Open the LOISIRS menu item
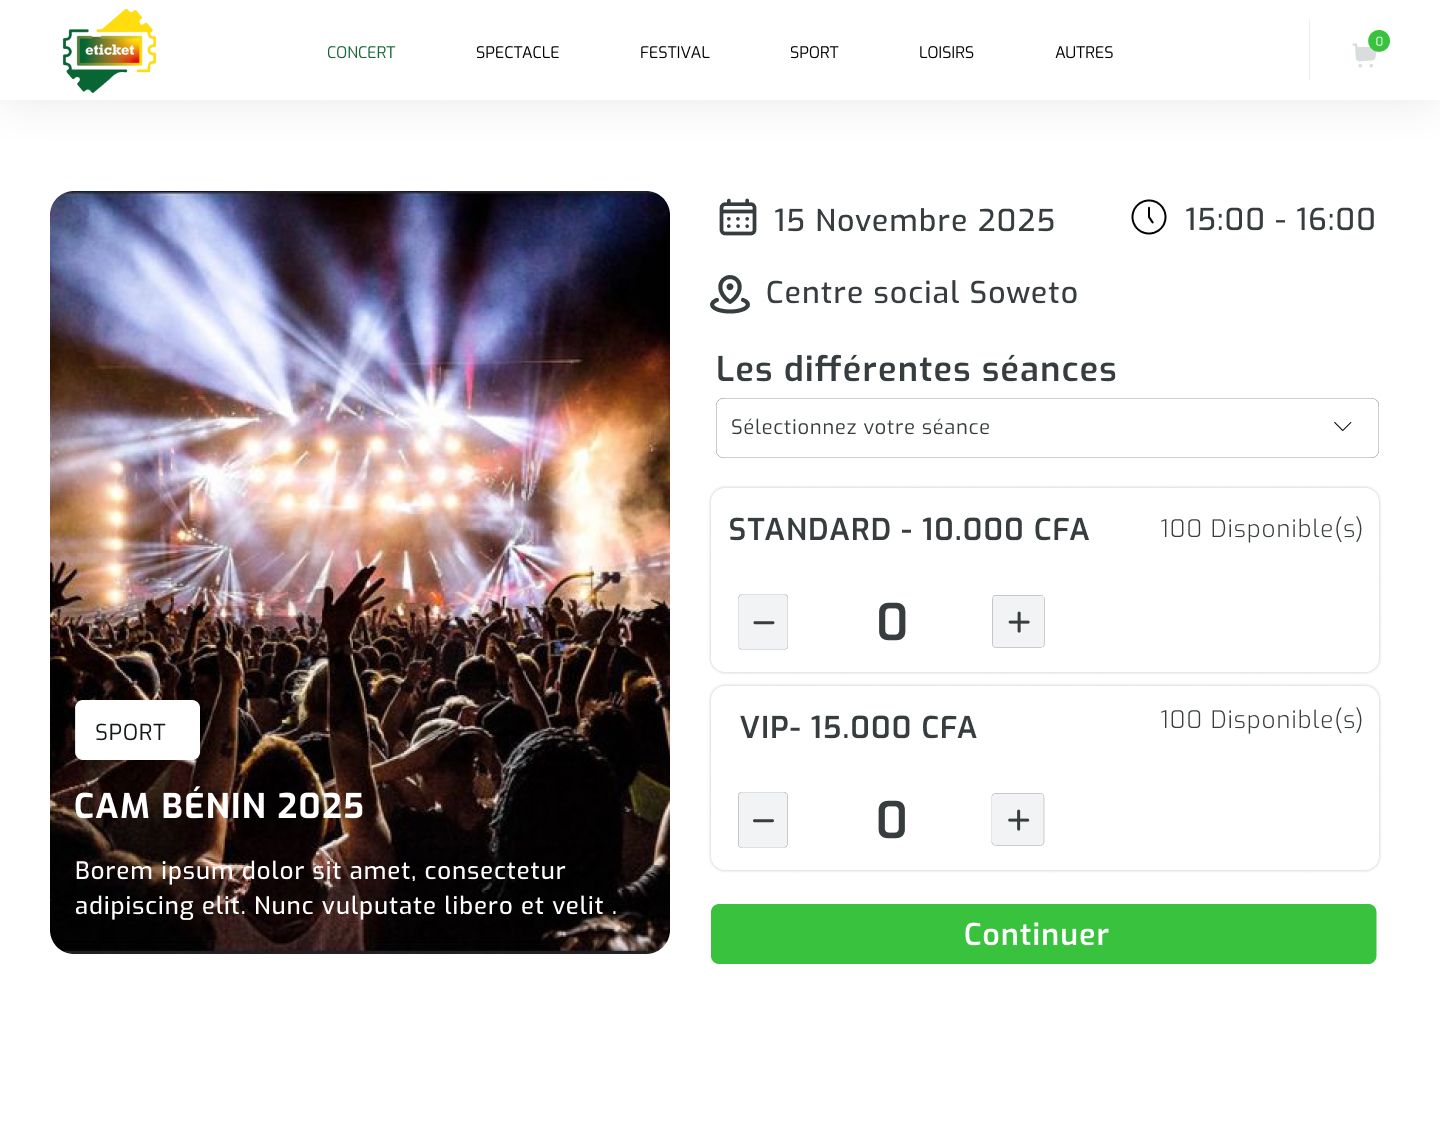This screenshot has width=1440, height=1130. (x=946, y=52)
